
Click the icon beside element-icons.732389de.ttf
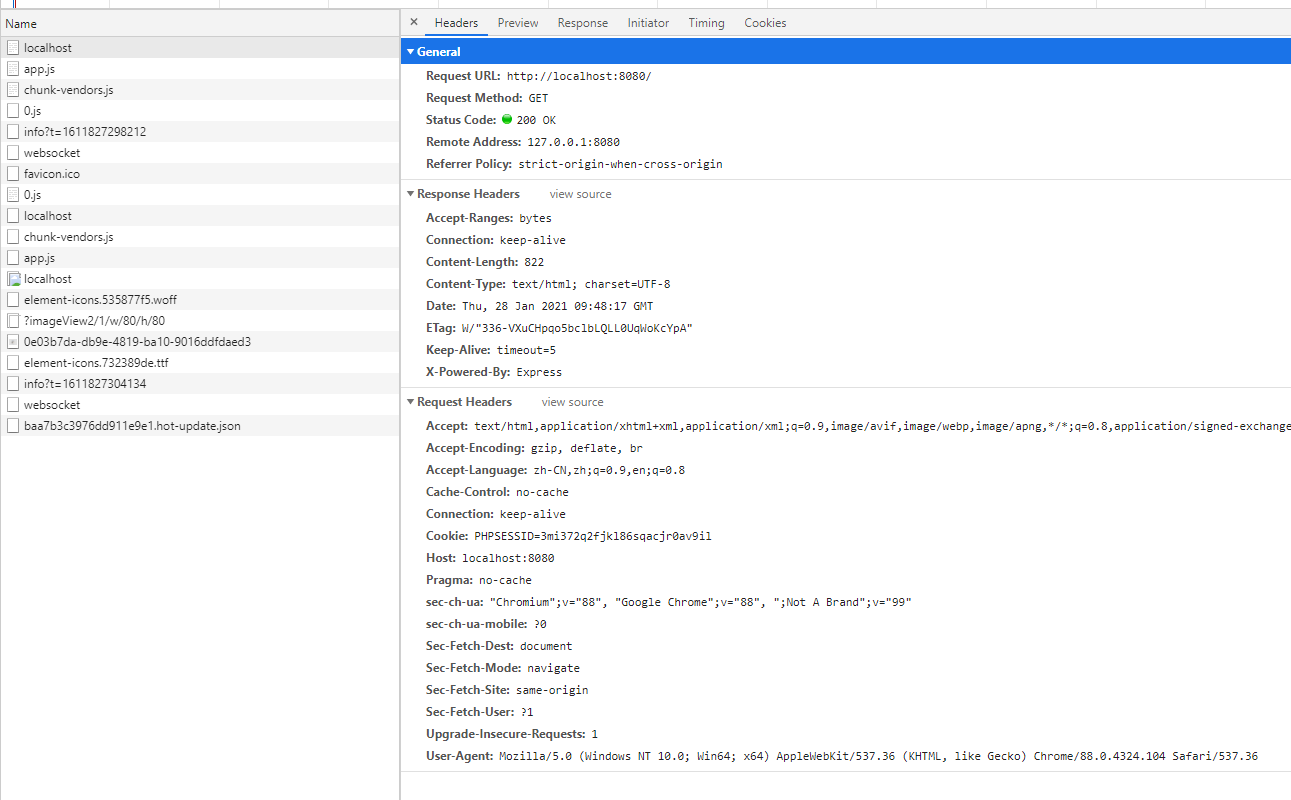[13, 362]
